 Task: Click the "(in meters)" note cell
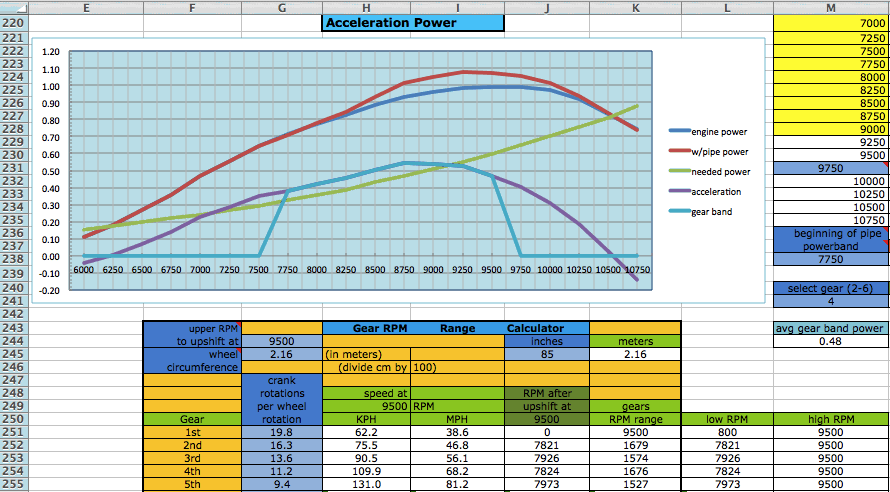point(366,354)
